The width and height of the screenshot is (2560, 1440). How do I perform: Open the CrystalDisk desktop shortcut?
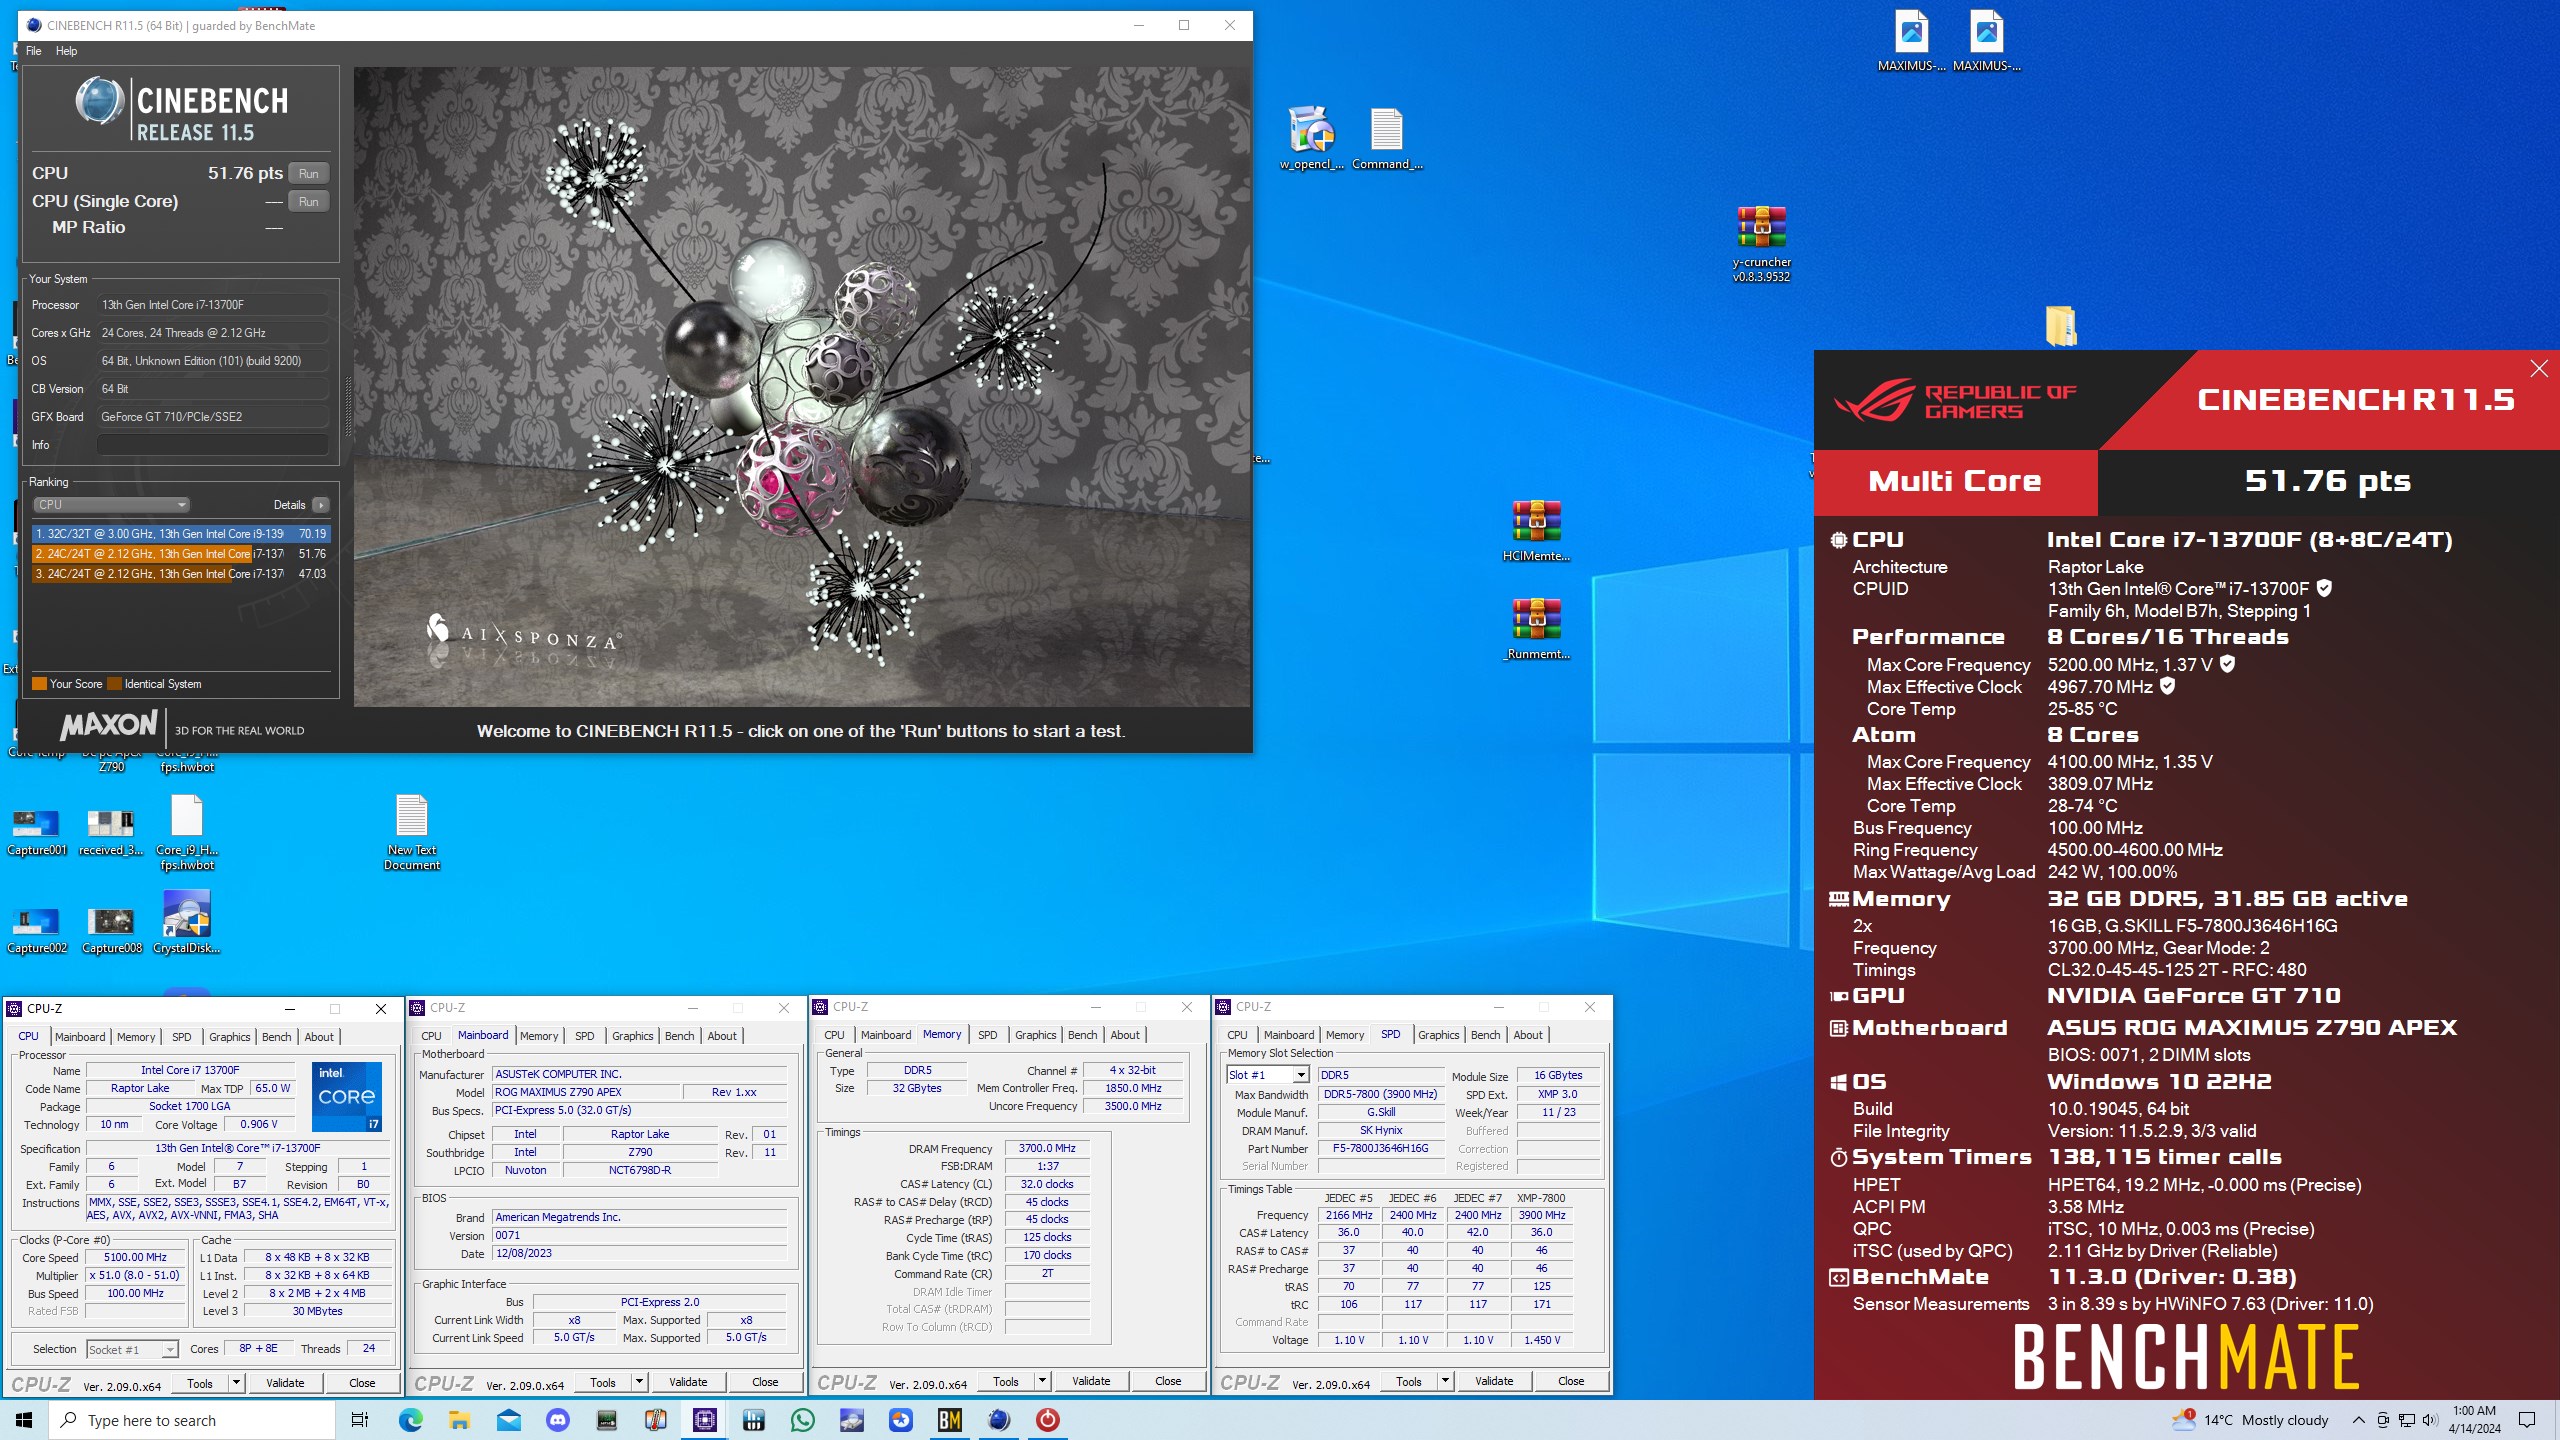point(186,922)
